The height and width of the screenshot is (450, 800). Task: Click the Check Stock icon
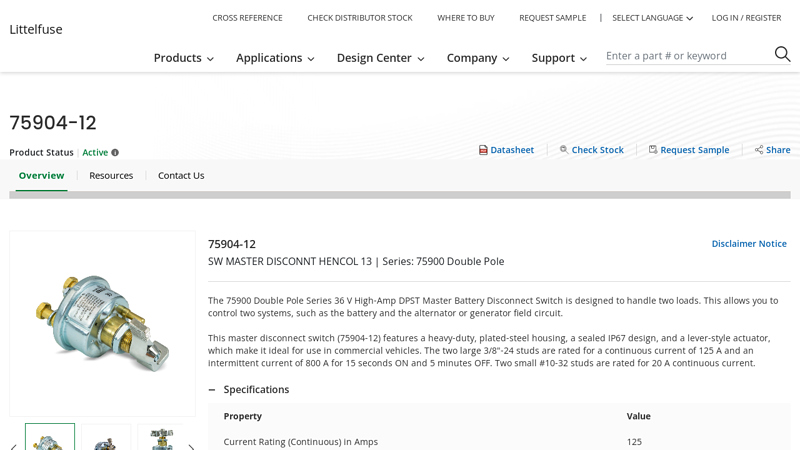tap(564, 150)
